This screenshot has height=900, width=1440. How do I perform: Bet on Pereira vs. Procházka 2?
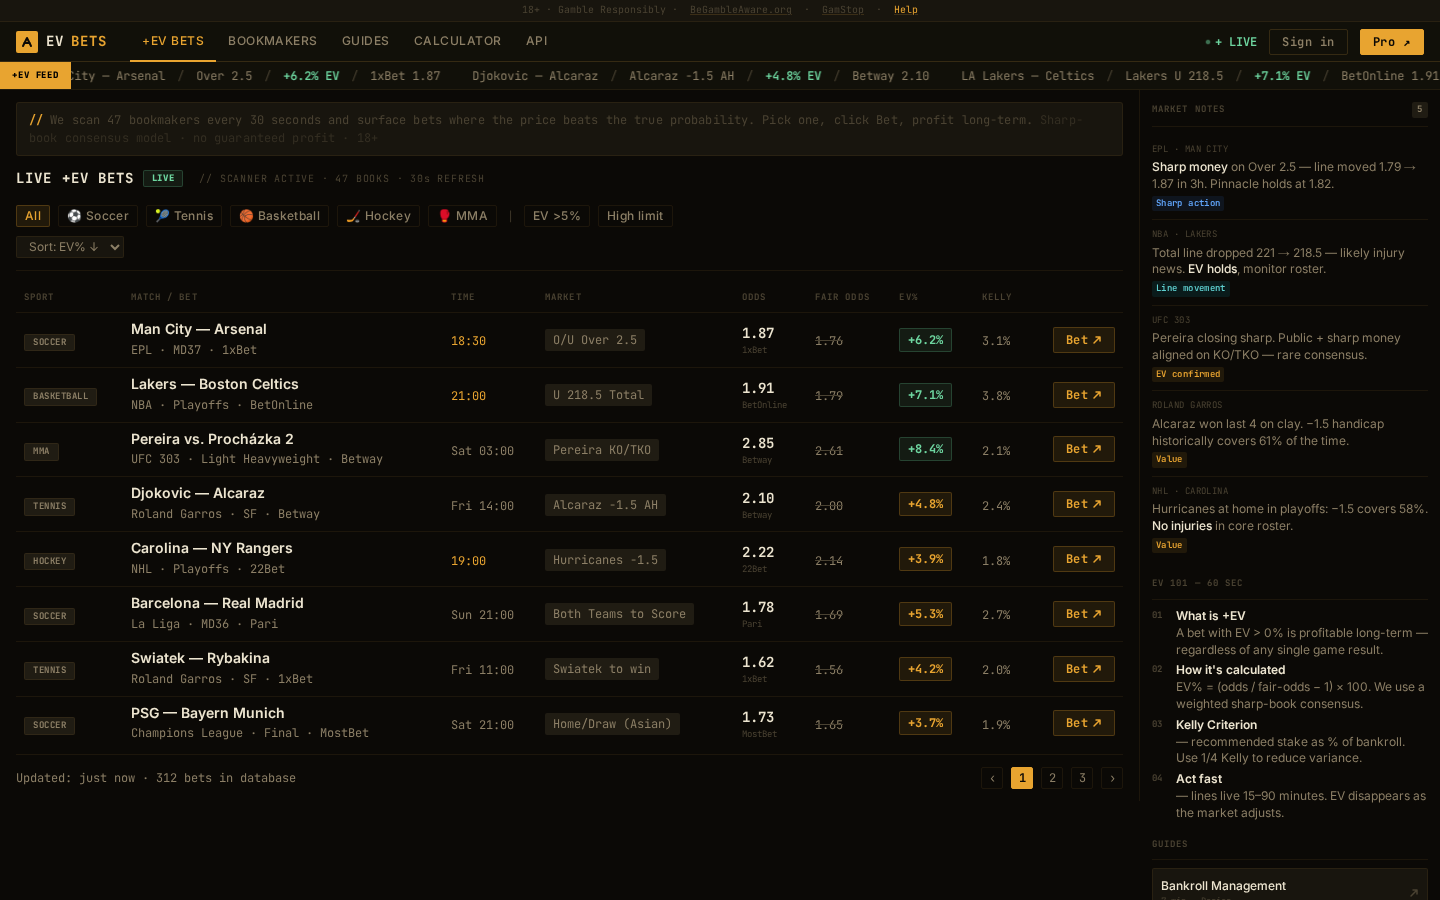1083,449
